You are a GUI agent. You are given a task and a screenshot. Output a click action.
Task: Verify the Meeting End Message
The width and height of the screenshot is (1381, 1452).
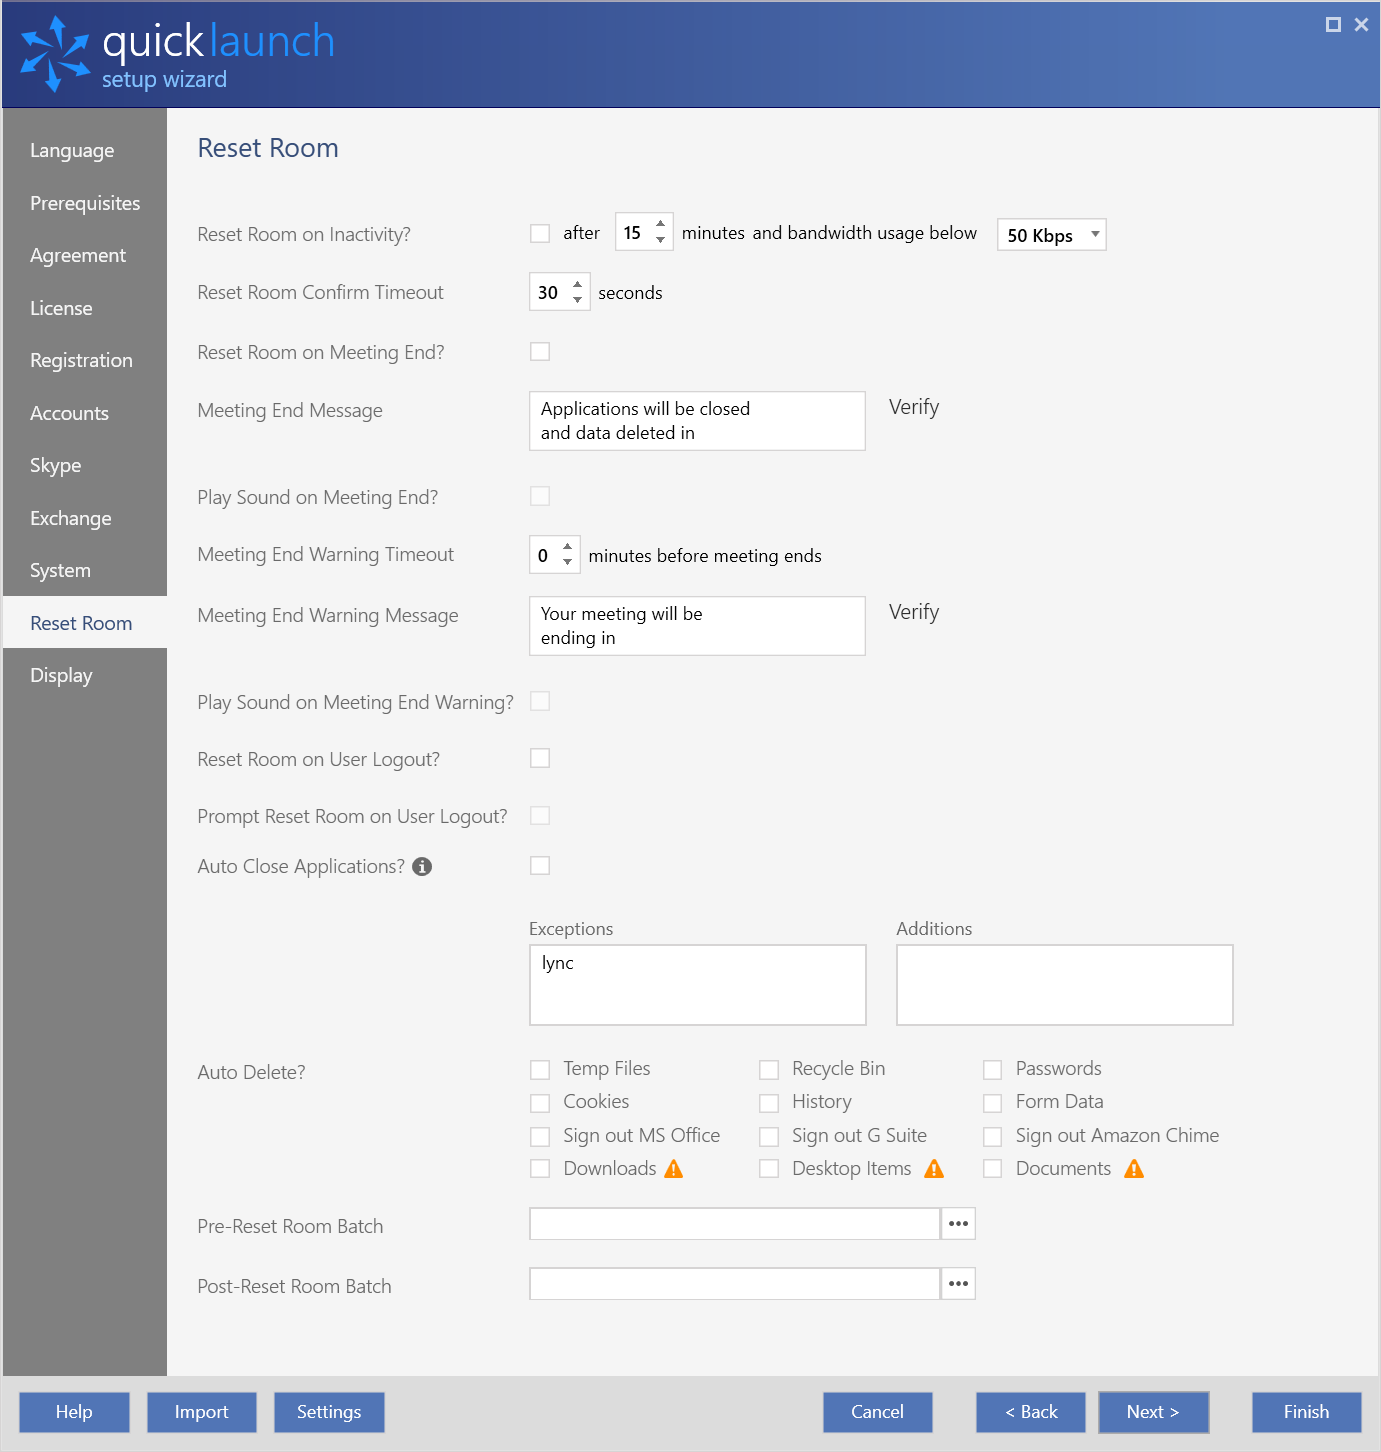coord(914,407)
